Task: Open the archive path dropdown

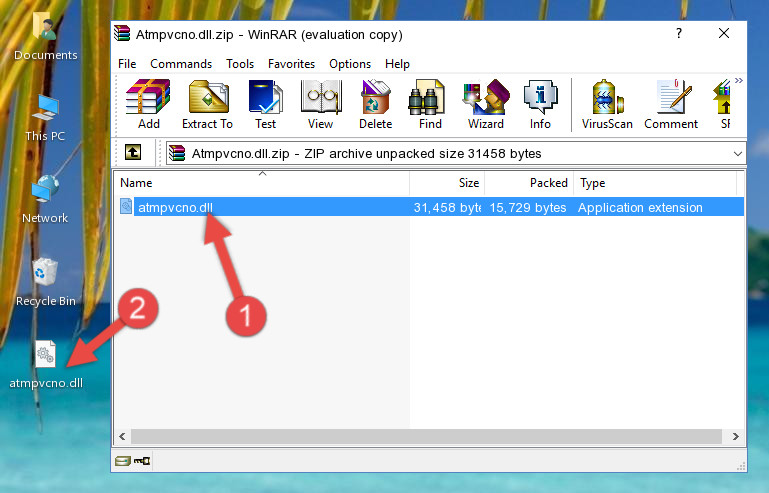Action: coord(738,154)
